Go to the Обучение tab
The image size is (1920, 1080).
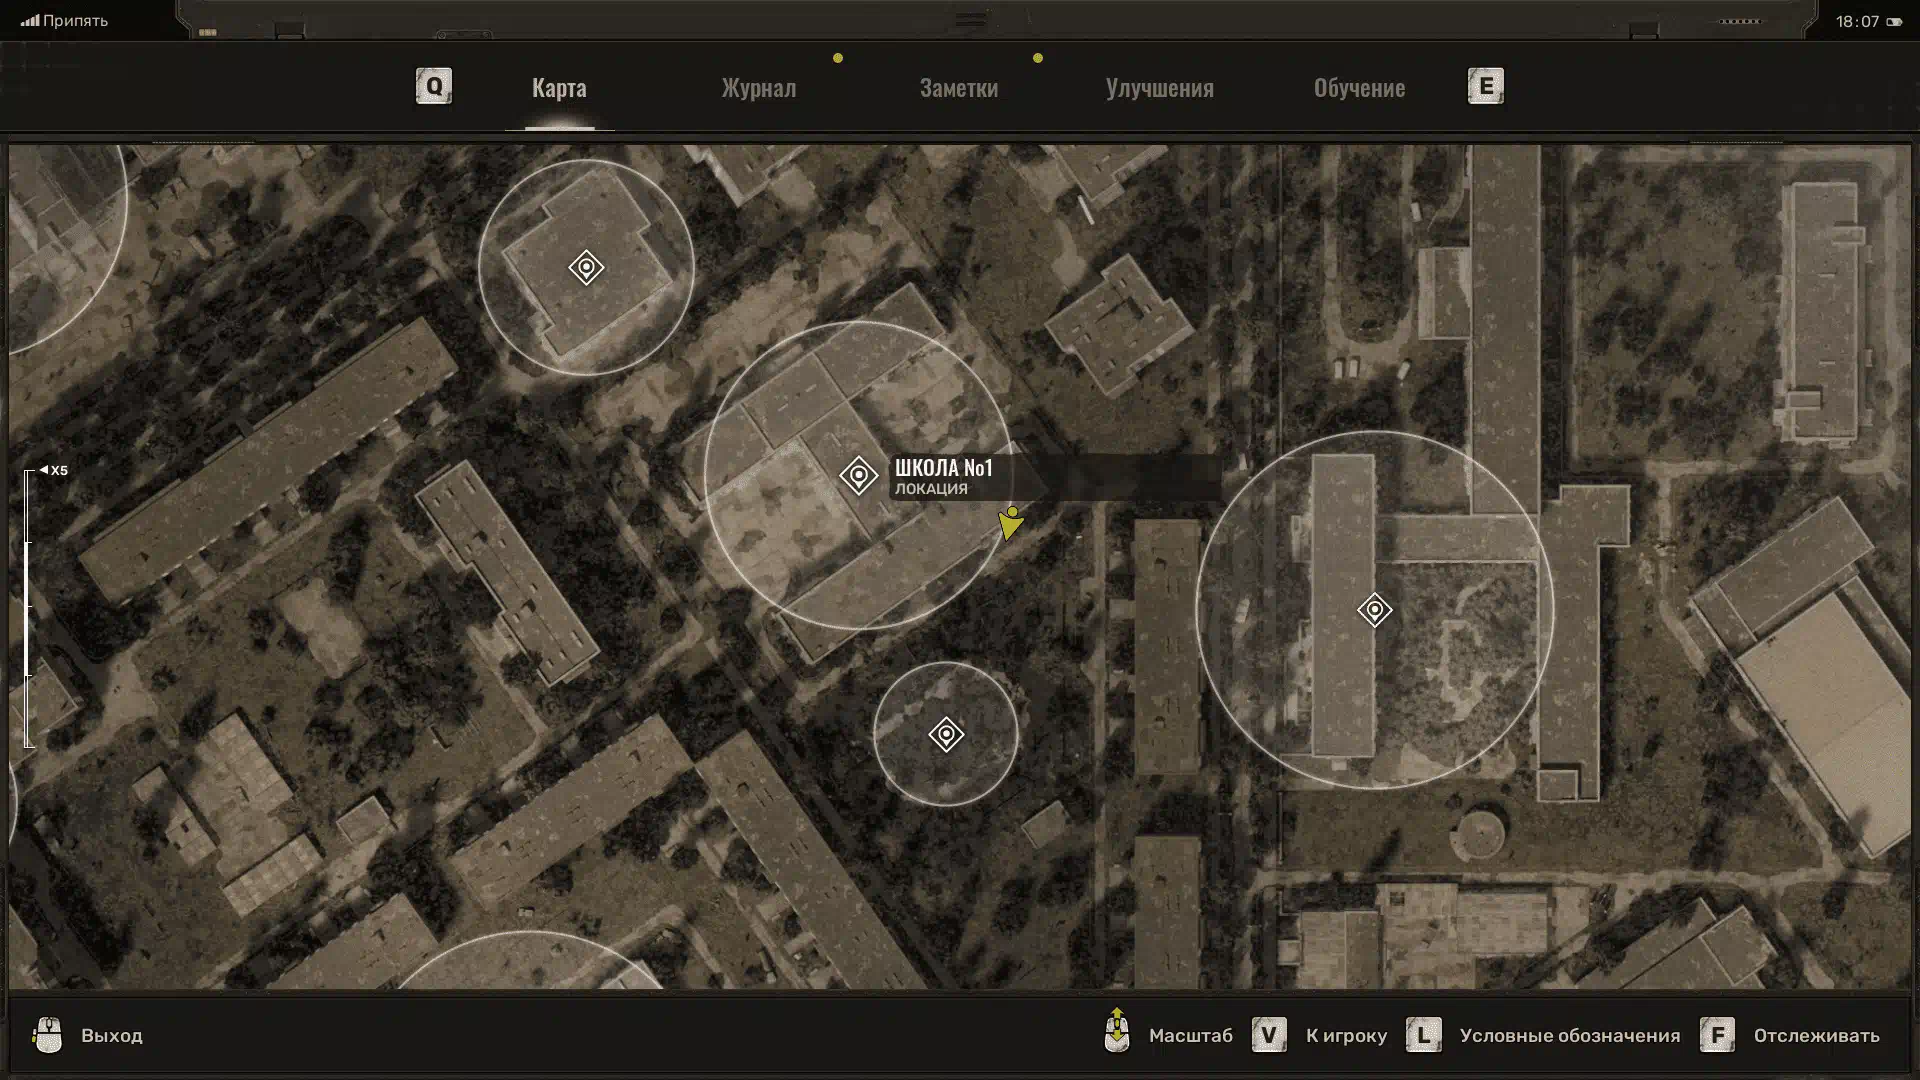click(x=1359, y=88)
